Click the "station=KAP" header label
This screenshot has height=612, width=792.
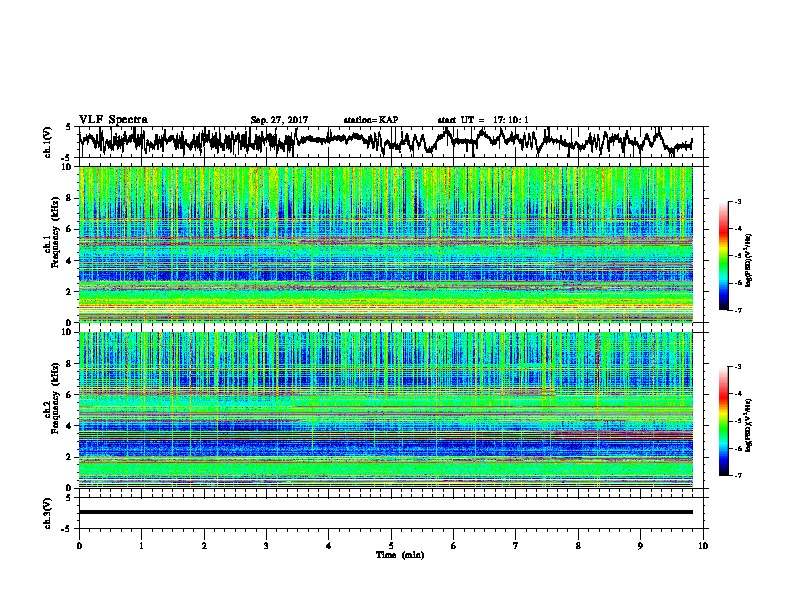pos(371,120)
